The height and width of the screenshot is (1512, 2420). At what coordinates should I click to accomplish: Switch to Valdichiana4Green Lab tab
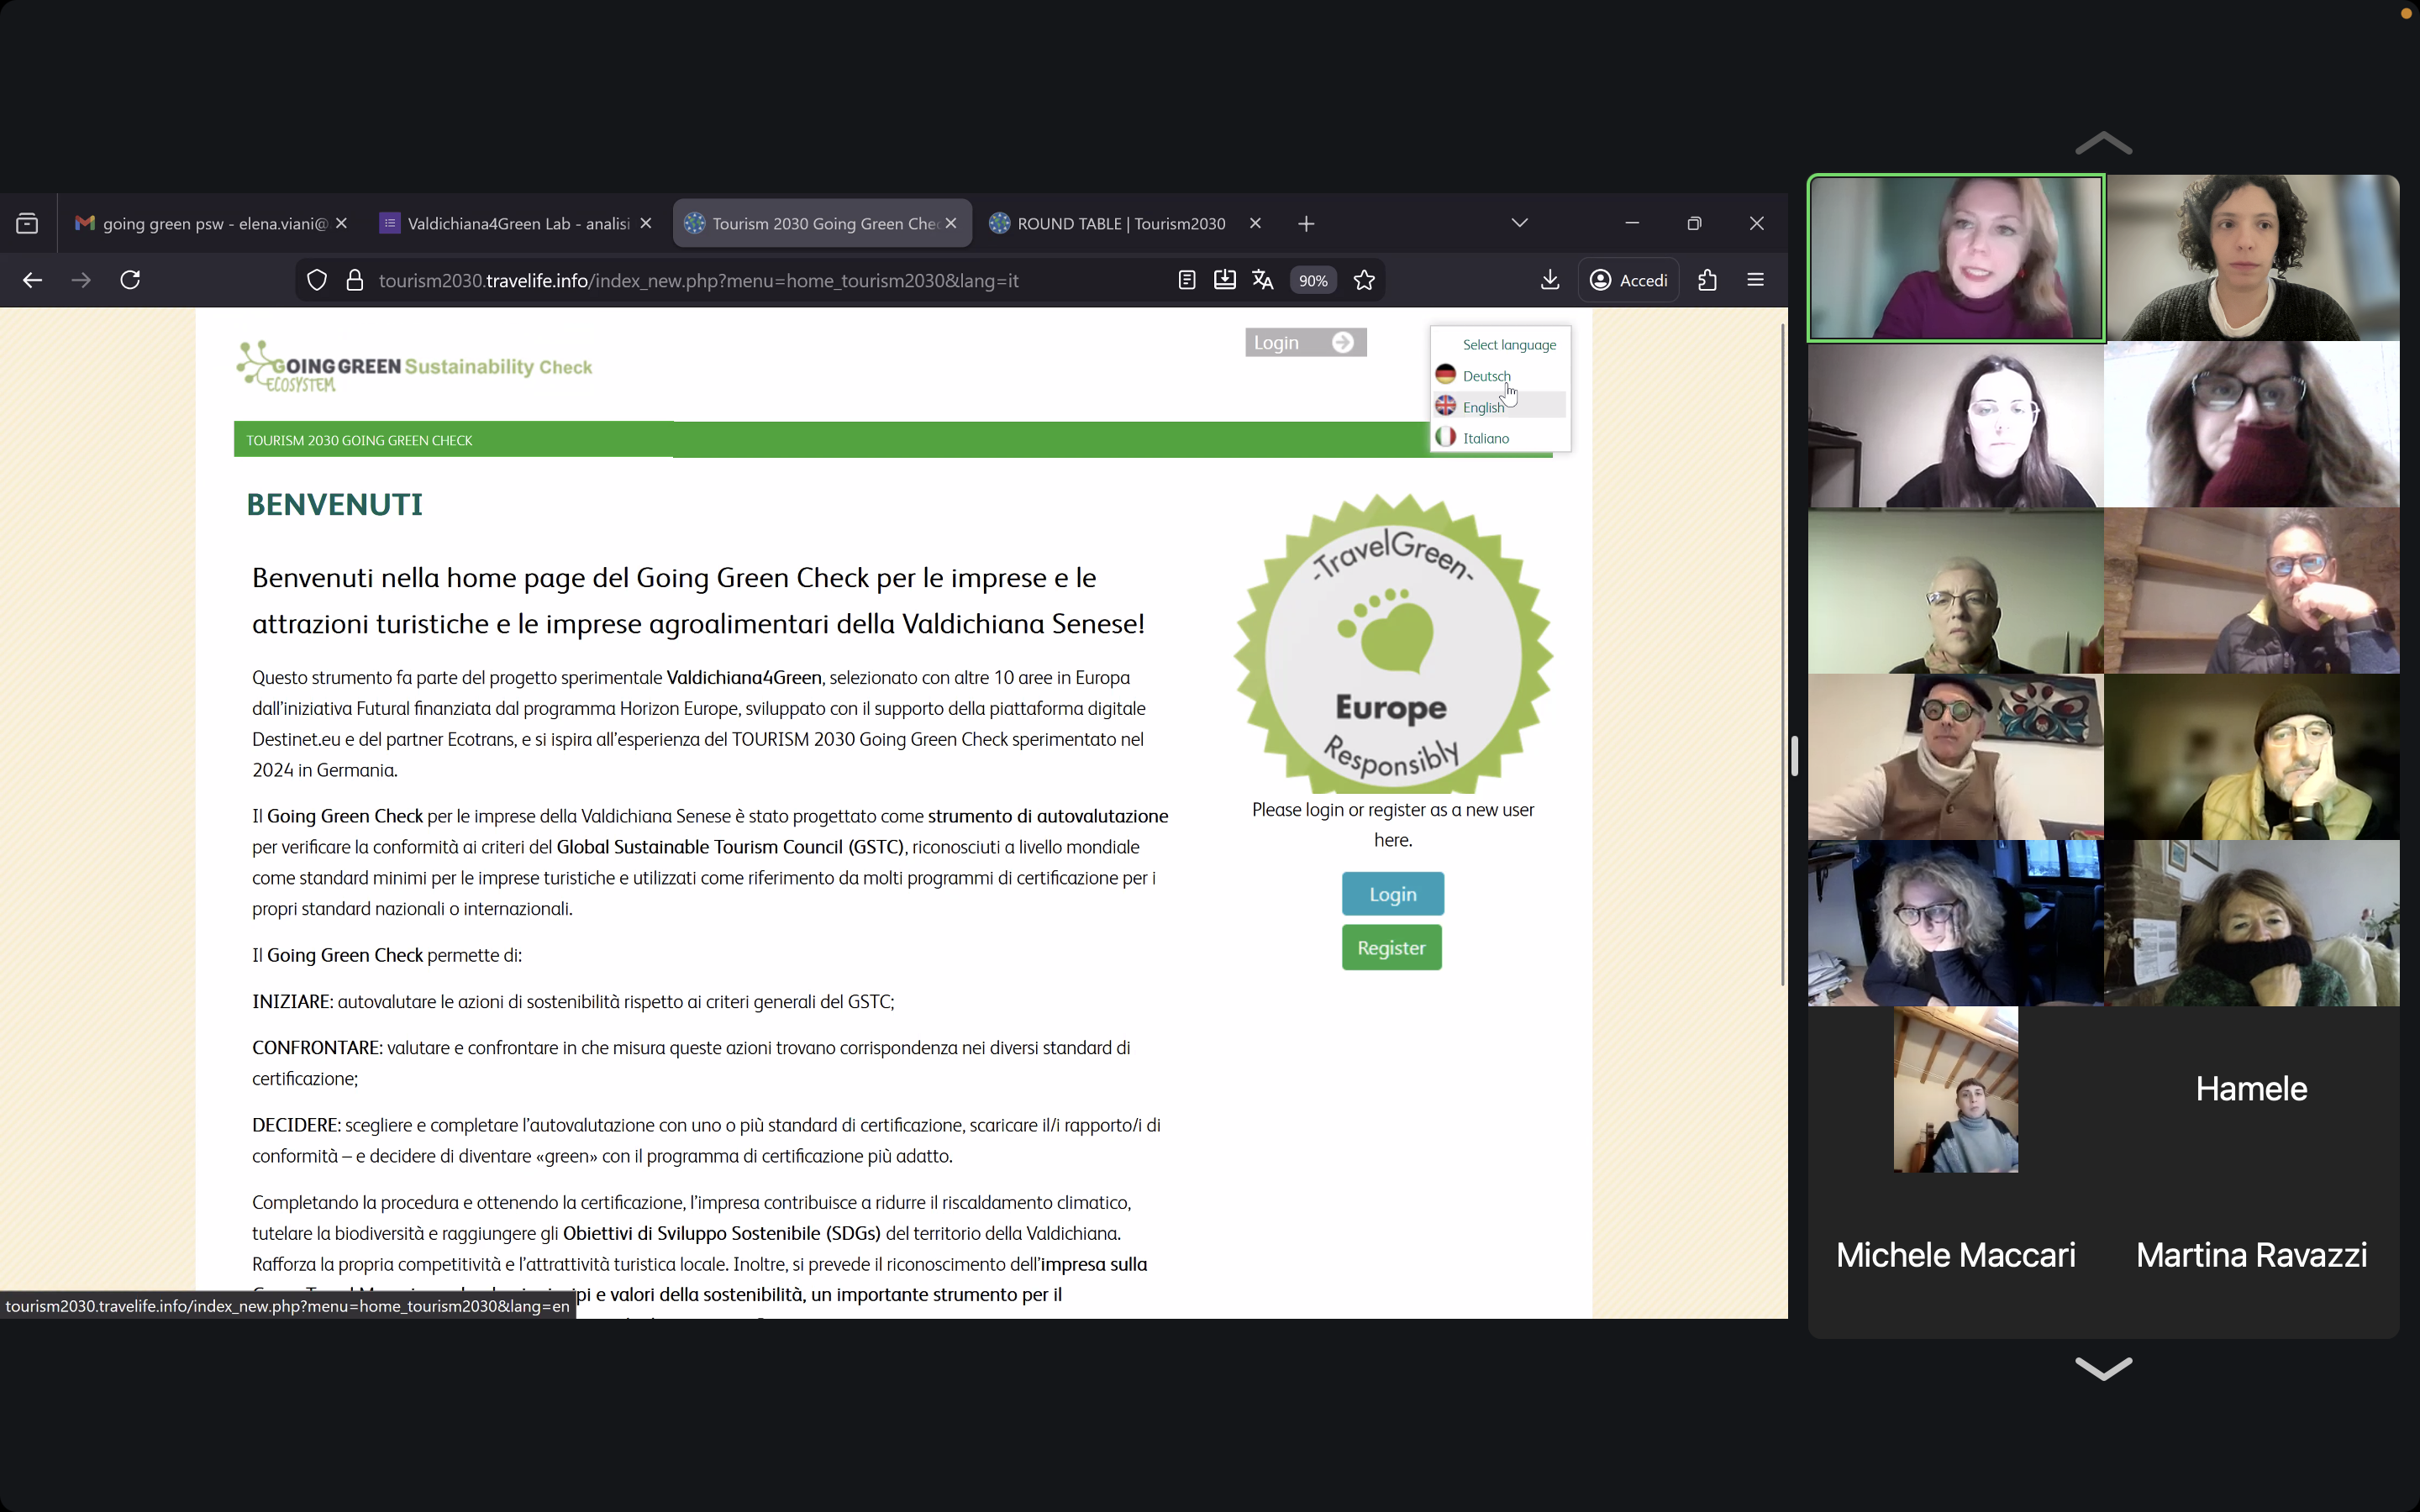coord(517,223)
